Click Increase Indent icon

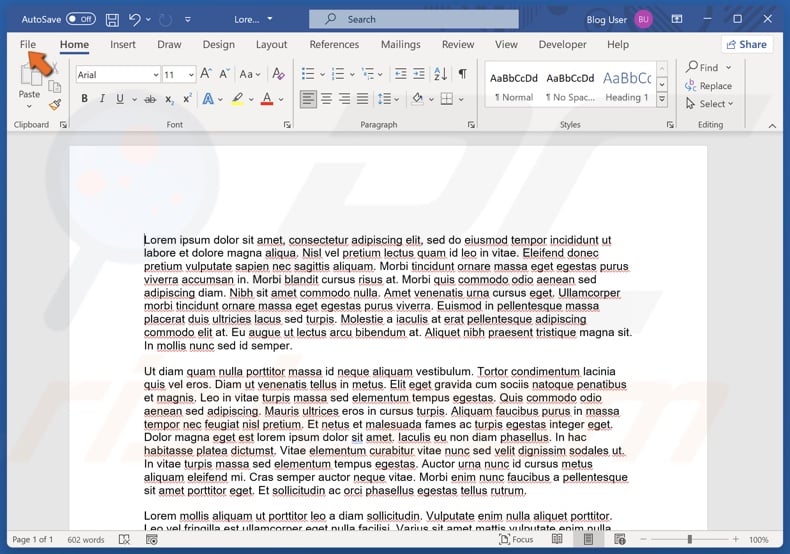[x=419, y=74]
